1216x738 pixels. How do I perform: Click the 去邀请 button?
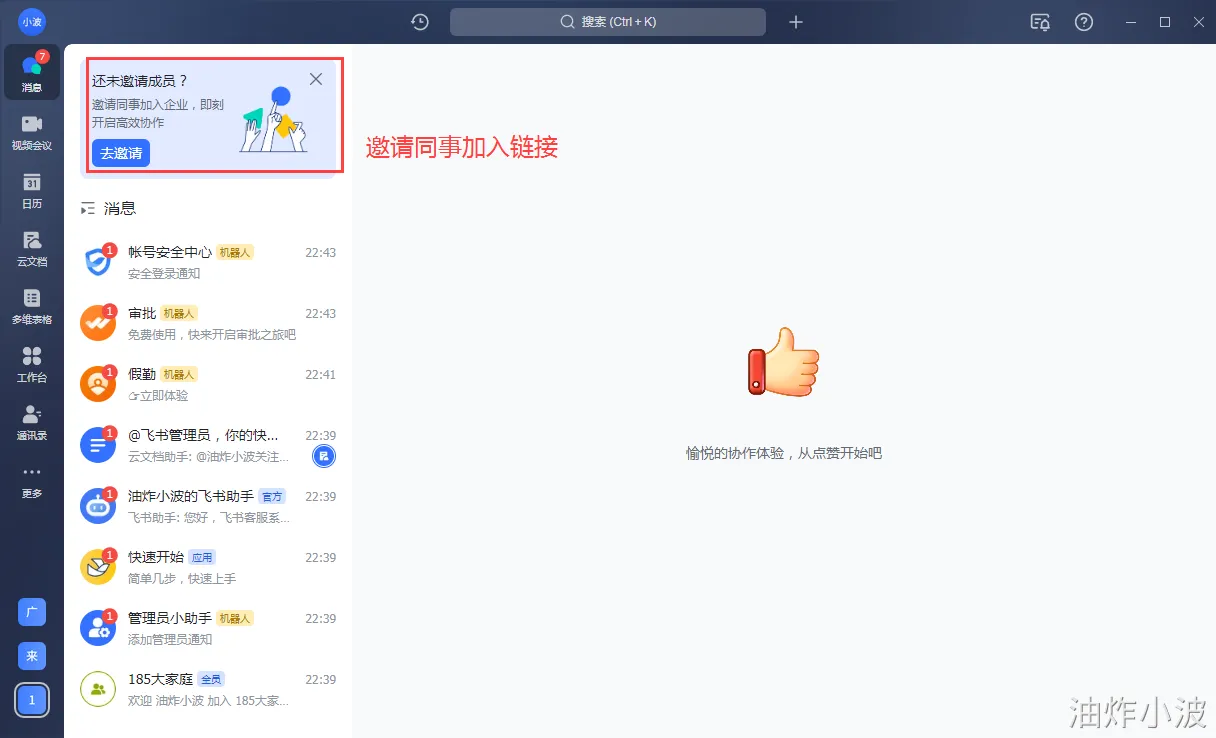click(121, 153)
